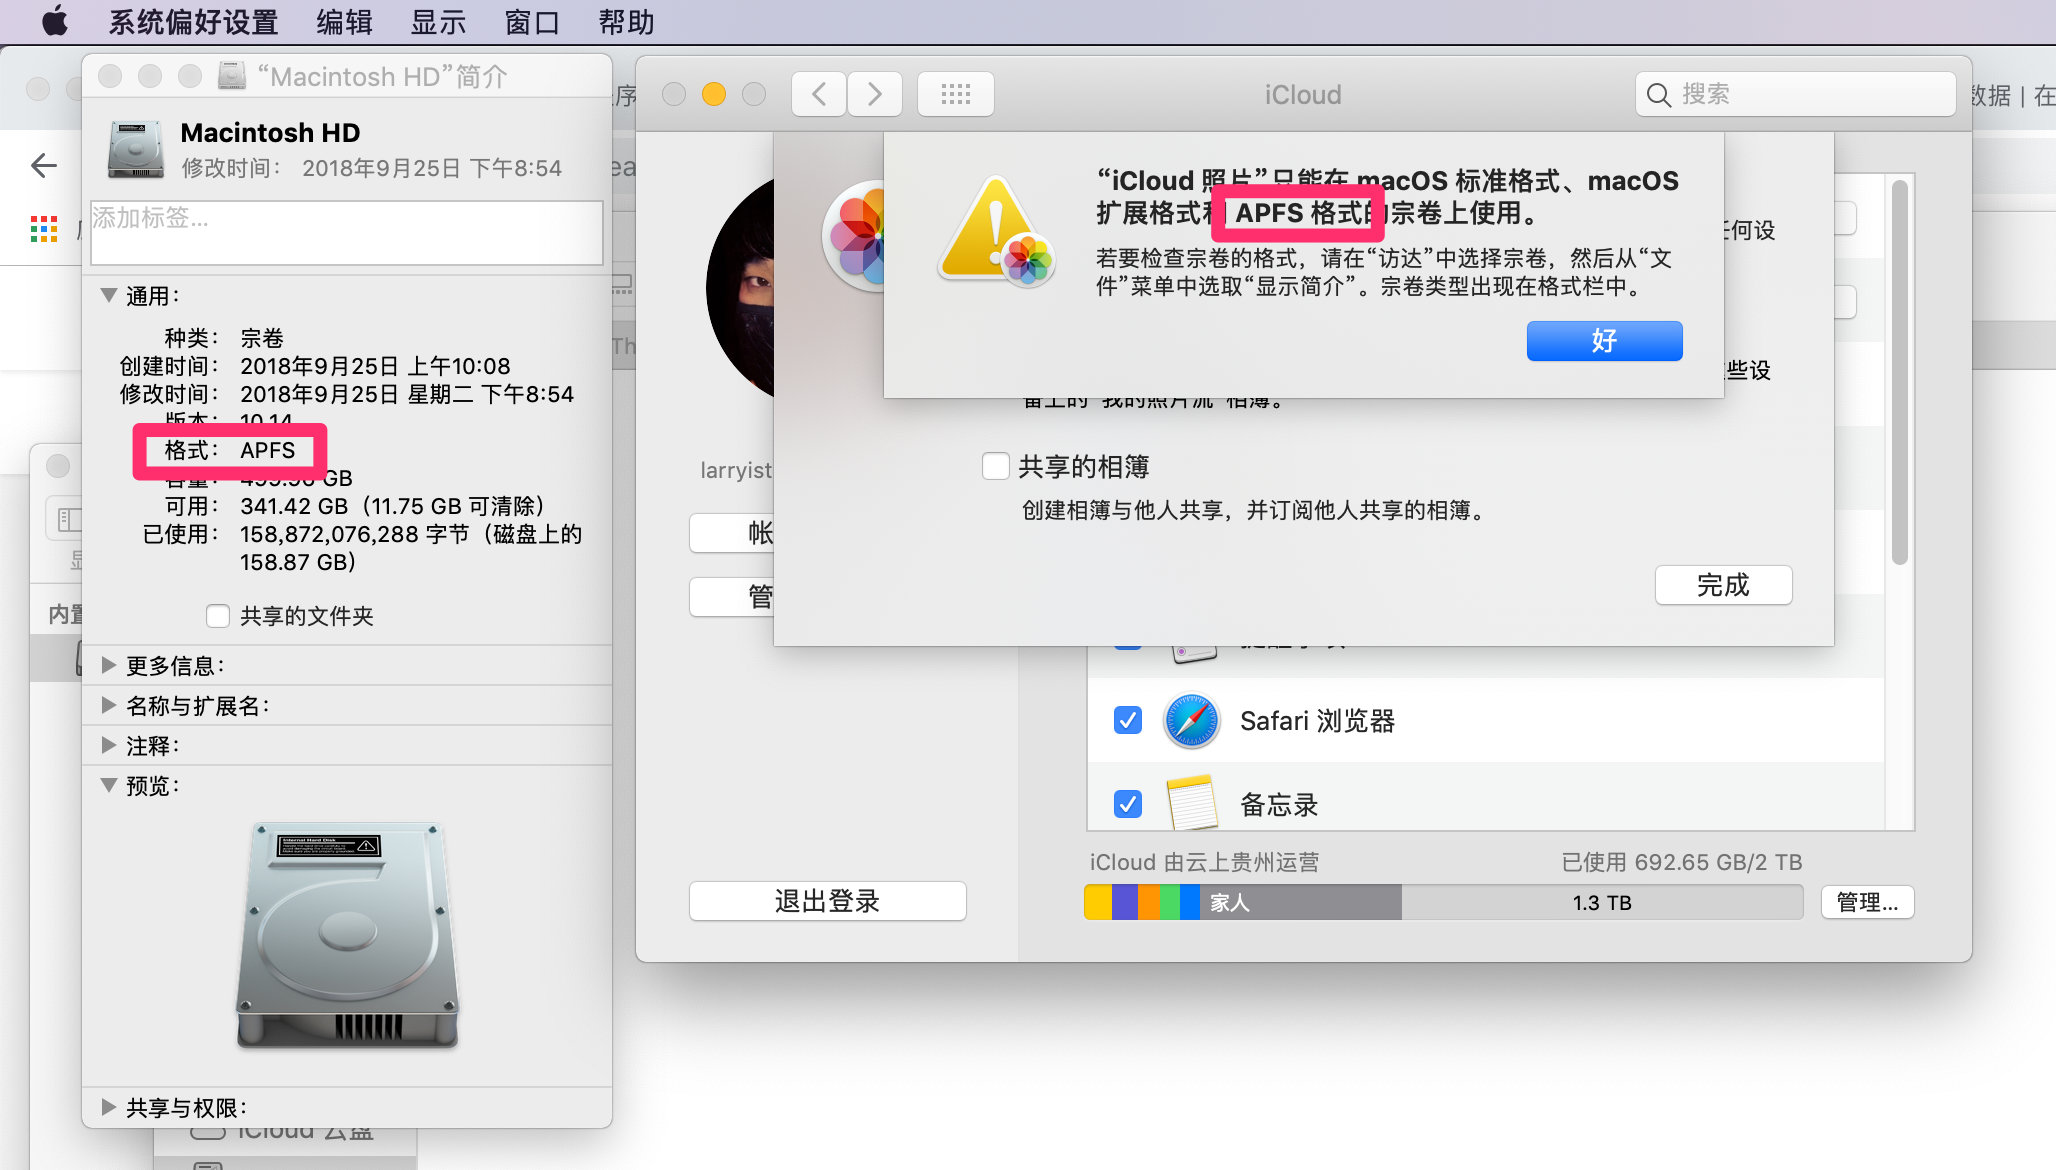Open the 编辑 menu

[x=344, y=22]
